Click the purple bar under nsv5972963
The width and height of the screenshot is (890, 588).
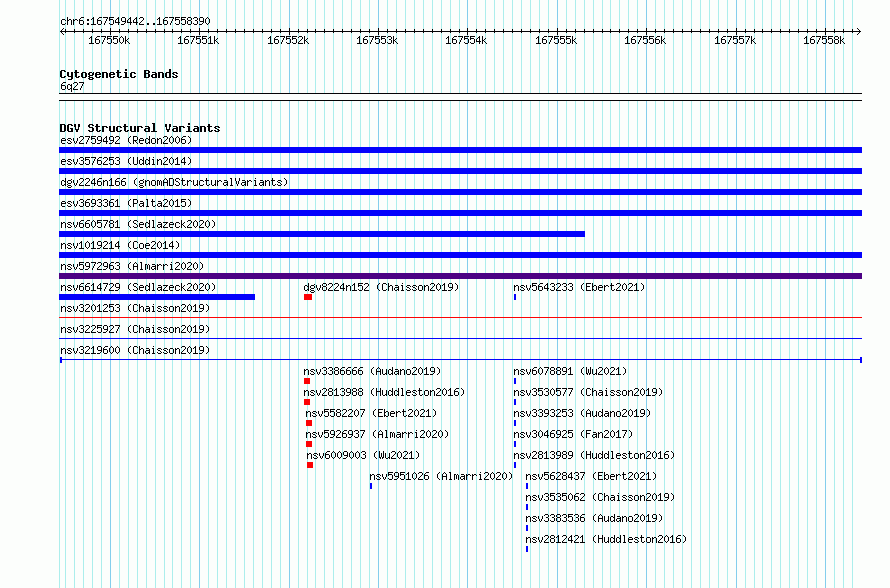pos(460,276)
